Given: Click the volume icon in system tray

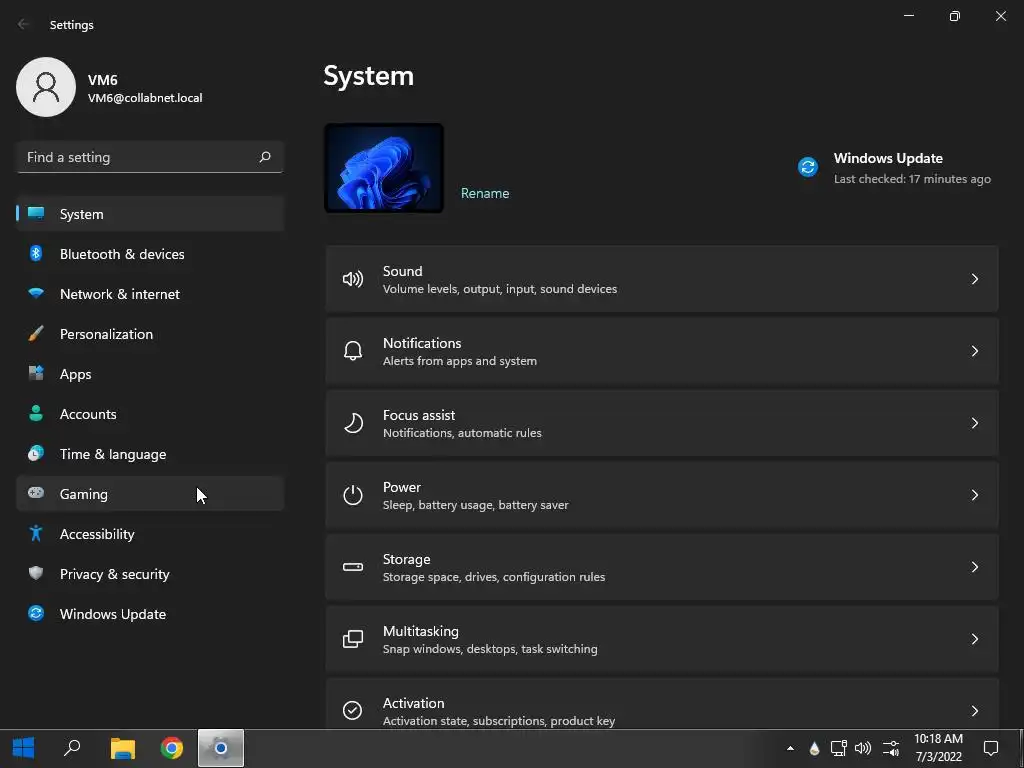Looking at the screenshot, I should pos(863,748).
